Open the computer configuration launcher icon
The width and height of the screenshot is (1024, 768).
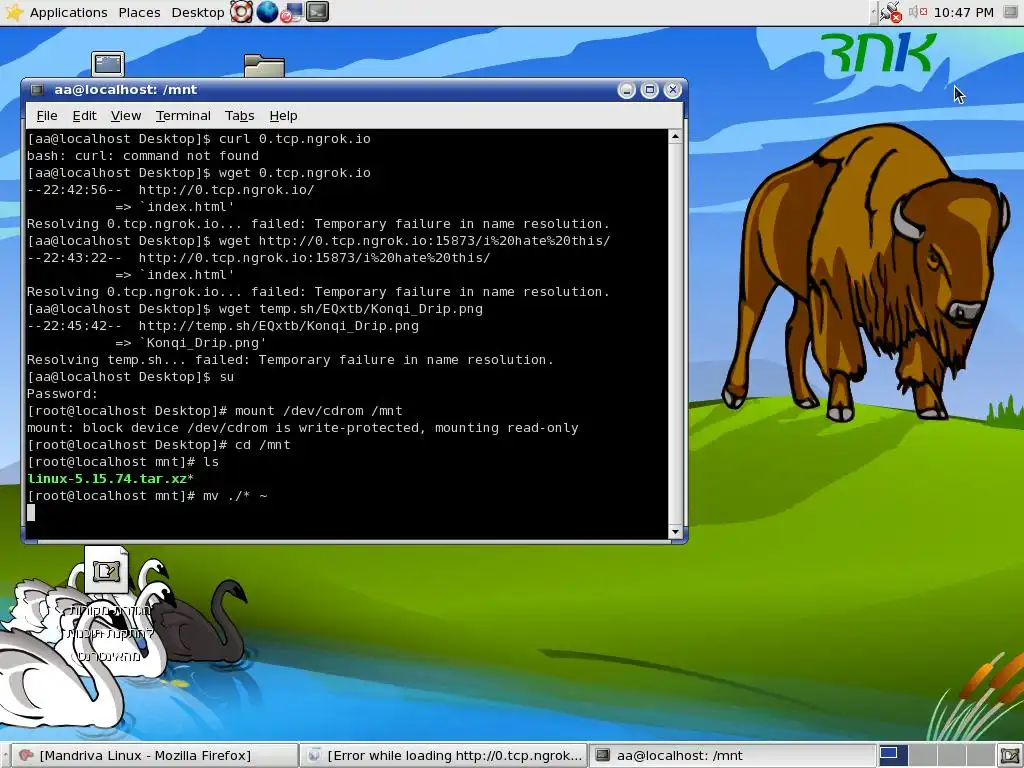(292, 12)
